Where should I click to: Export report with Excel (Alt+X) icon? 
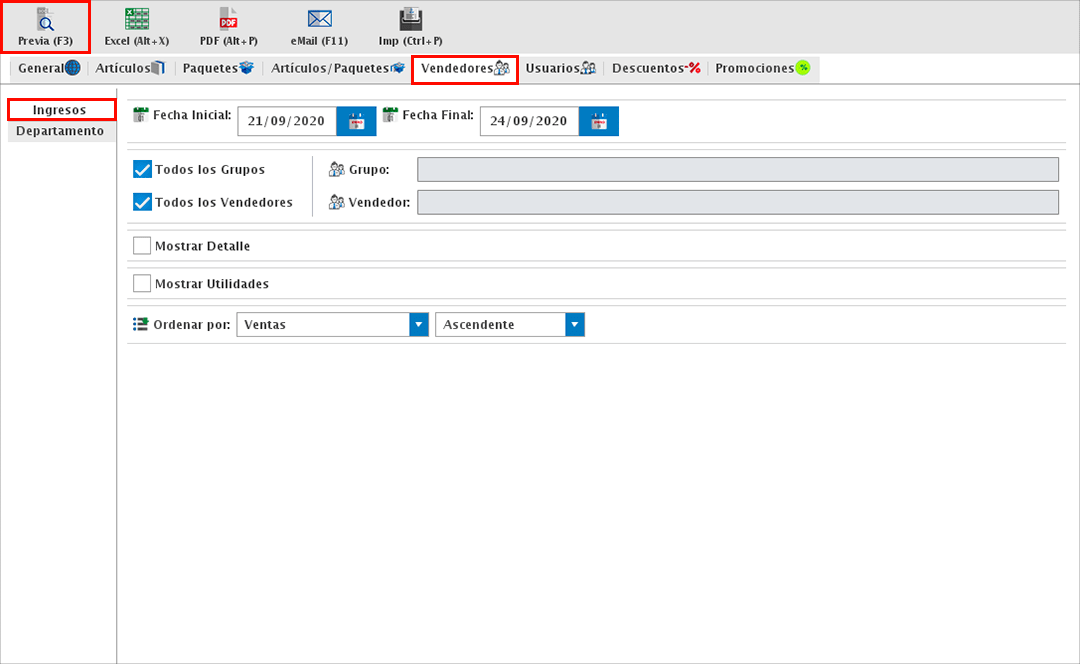[137, 20]
